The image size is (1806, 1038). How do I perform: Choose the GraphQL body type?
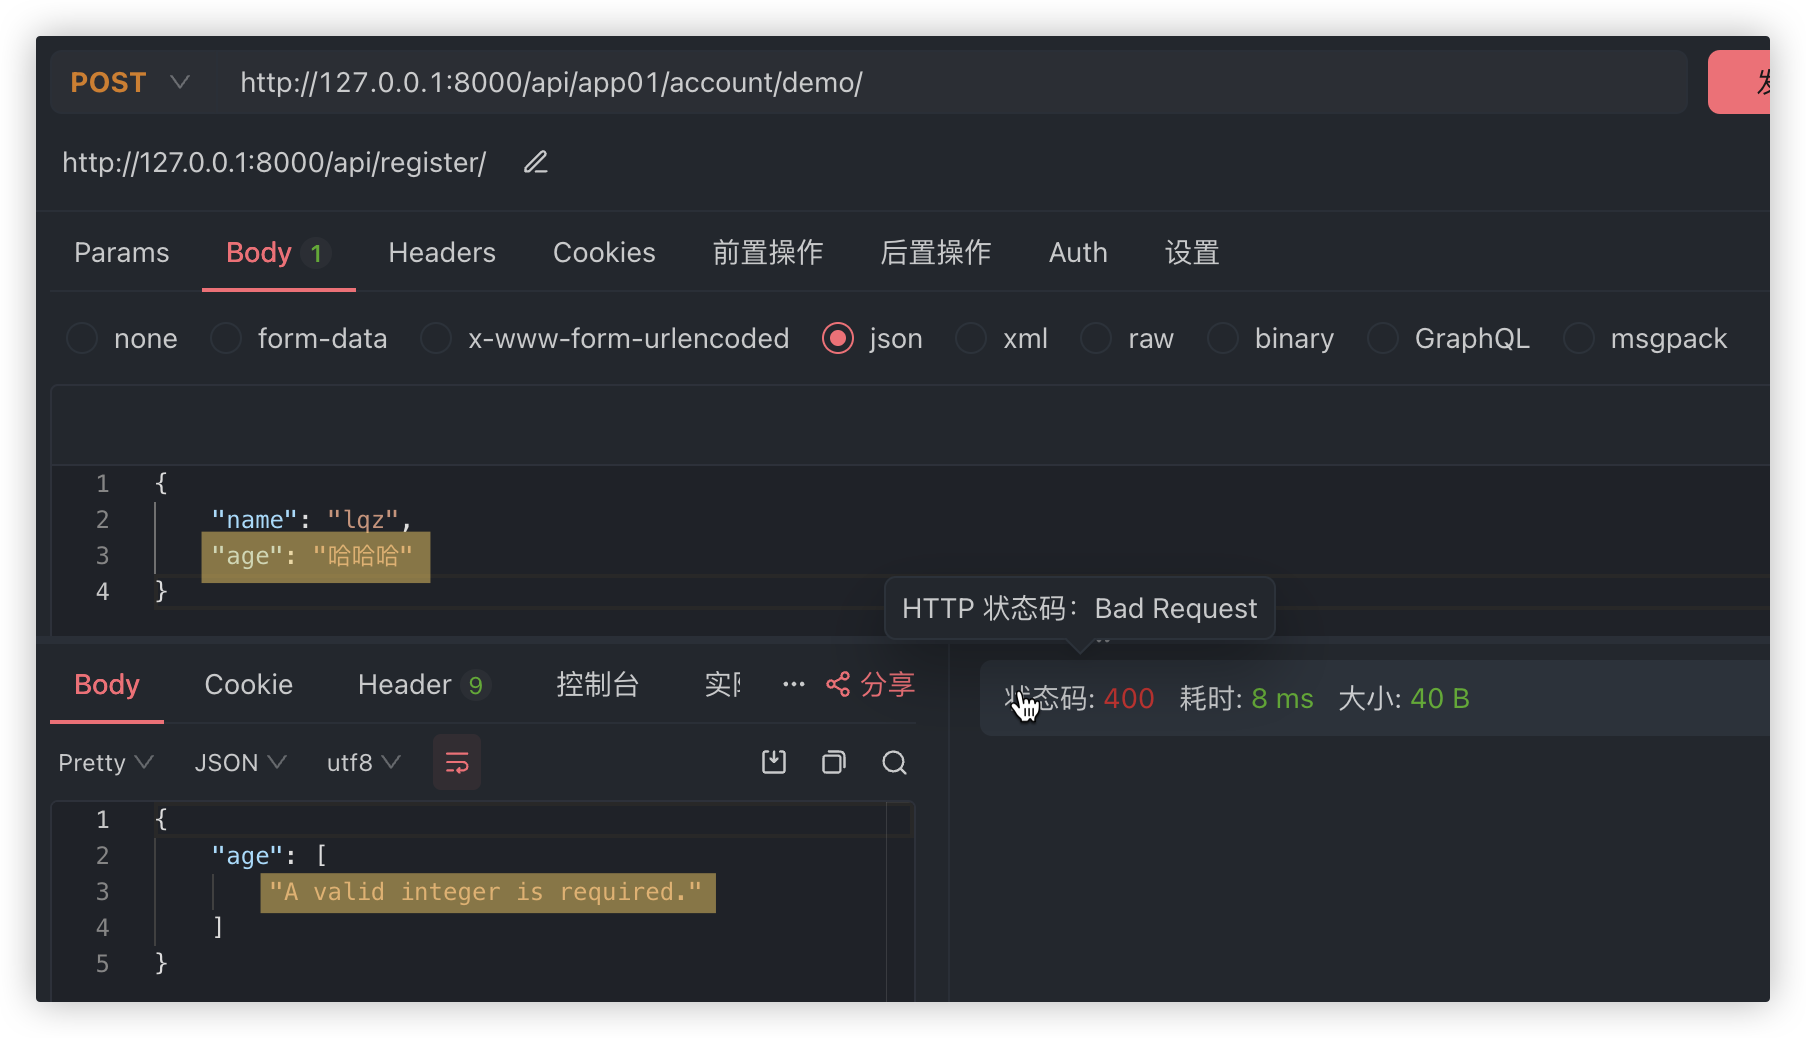1383,339
